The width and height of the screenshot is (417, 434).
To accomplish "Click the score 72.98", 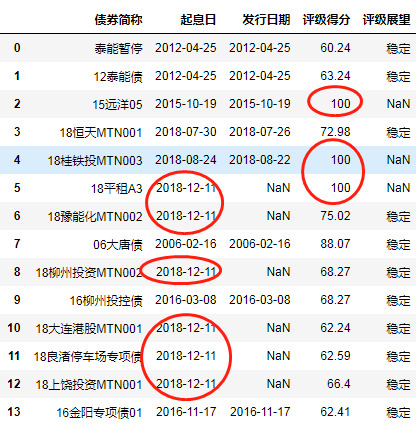I will click(335, 132).
